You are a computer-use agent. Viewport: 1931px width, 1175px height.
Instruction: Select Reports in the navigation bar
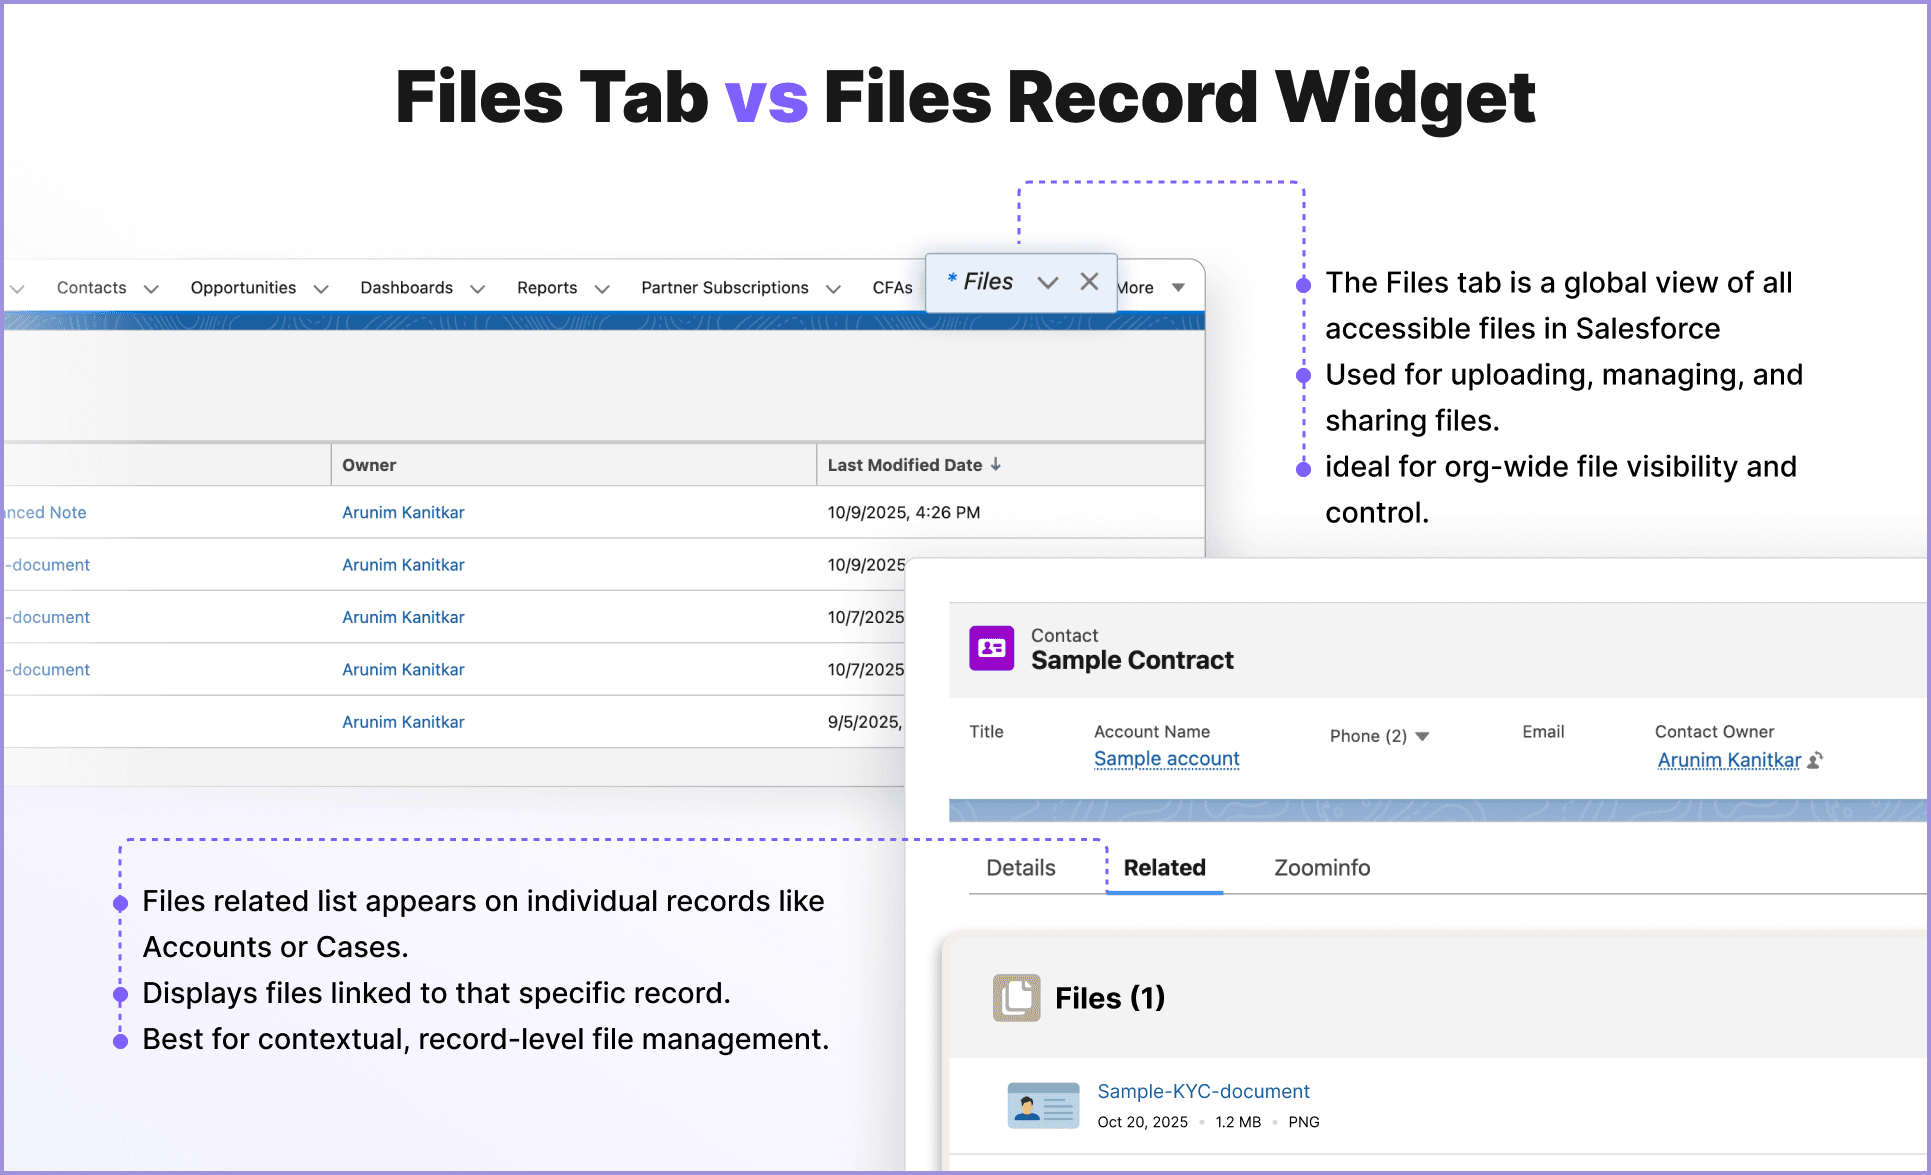(547, 287)
